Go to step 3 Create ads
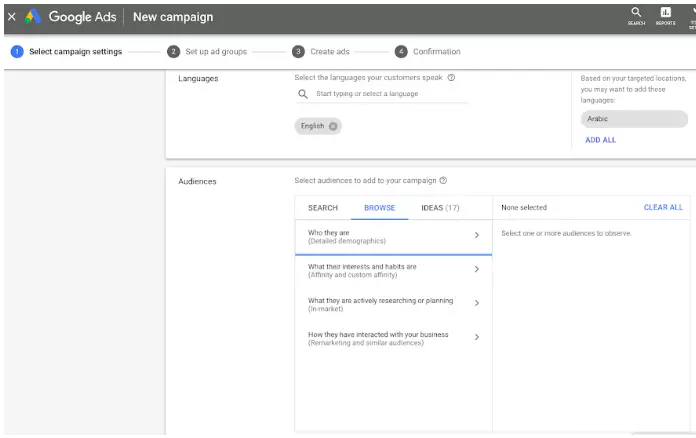The image size is (696, 438). click(320, 51)
